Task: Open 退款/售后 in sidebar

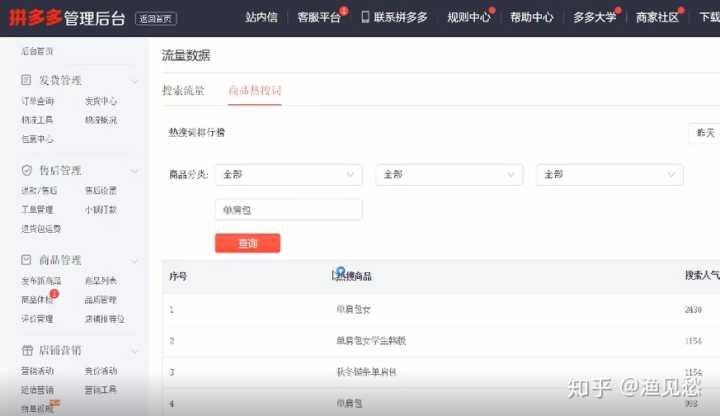Action: point(39,191)
